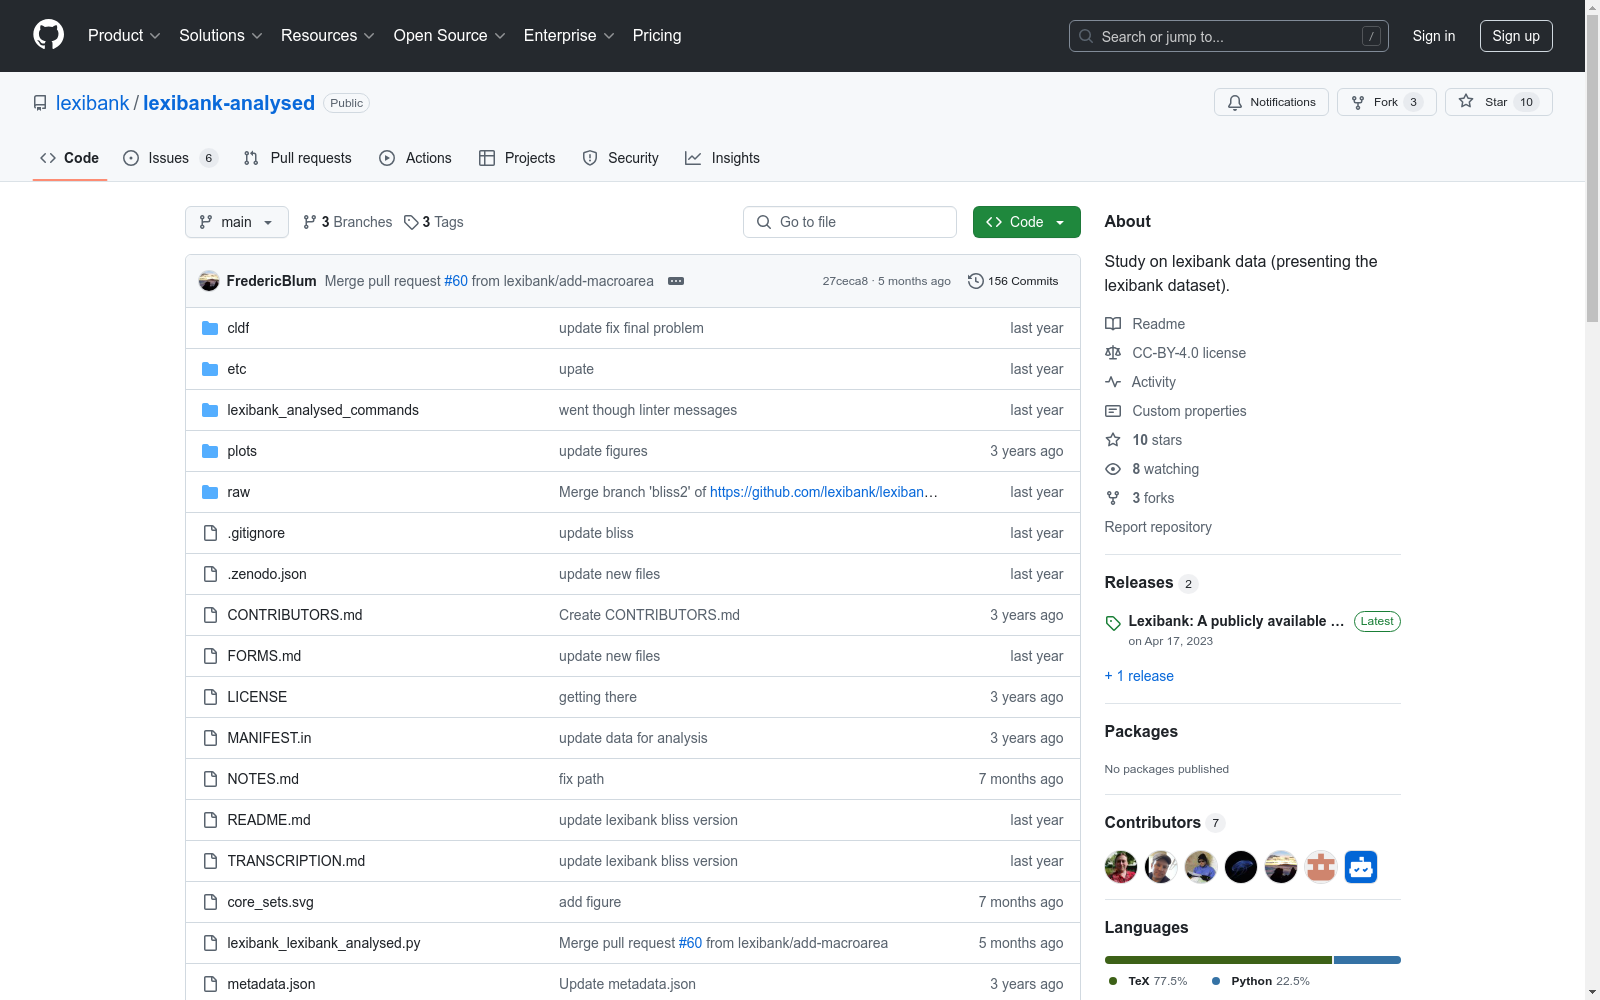Focus the Go to file input
Image resolution: width=1600 pixels, height=1000 pixels.
point(850,222)
